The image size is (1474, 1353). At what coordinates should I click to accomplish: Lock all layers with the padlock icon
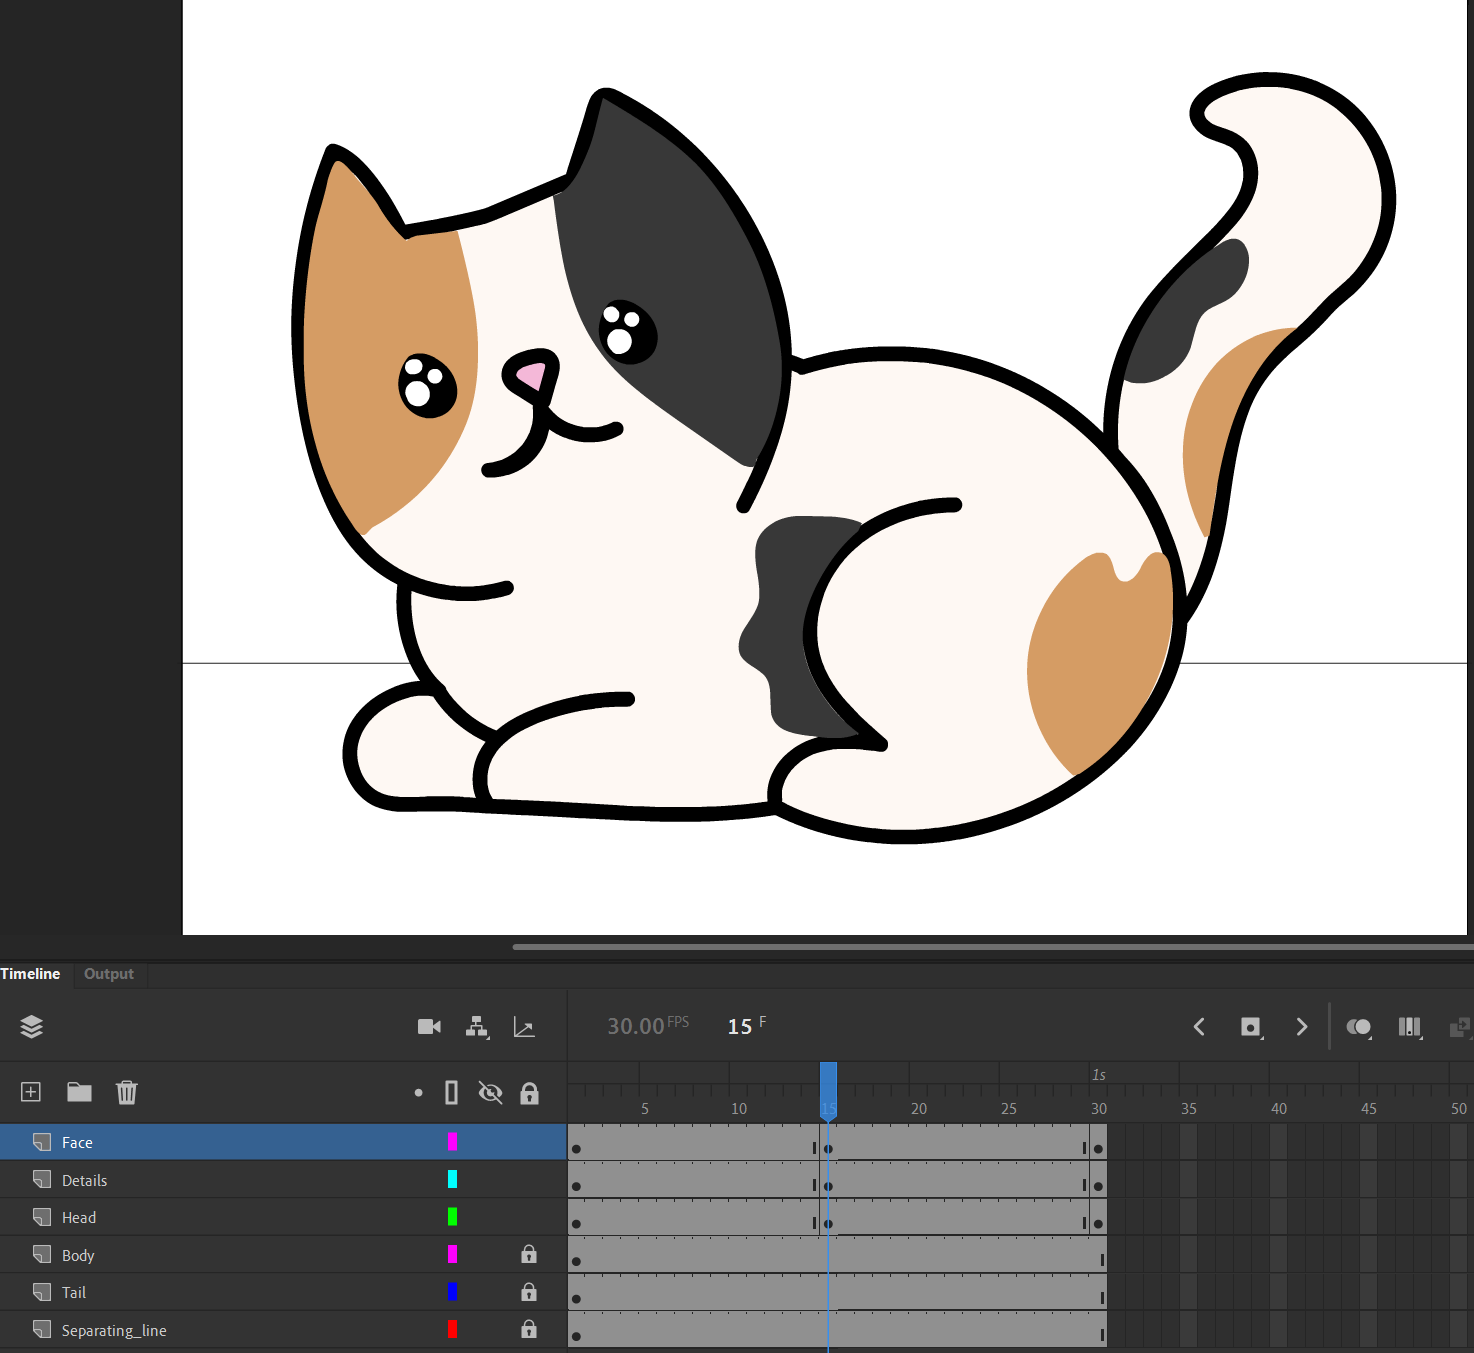pyautogui.click(x=529, y=1092)
